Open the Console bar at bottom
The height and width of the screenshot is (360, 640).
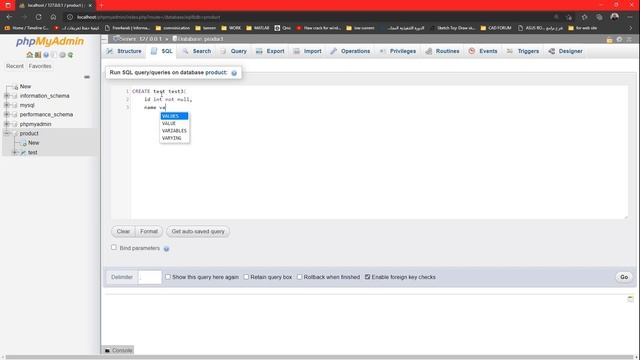point(118,350)
